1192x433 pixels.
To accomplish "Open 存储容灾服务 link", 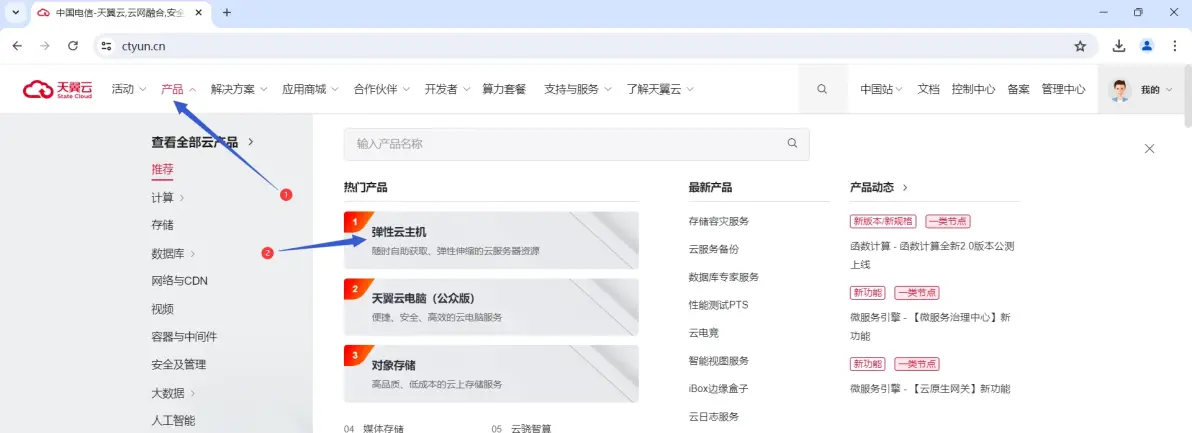I will point(718,221).
